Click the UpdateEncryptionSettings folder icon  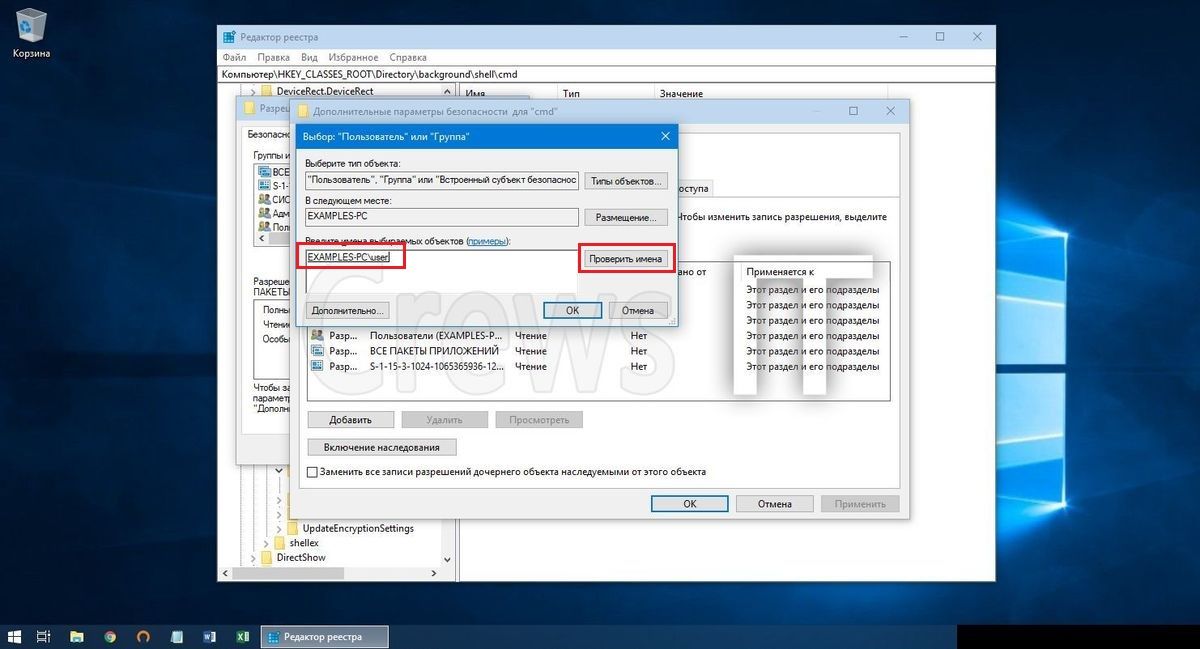(x=293, y=528)
